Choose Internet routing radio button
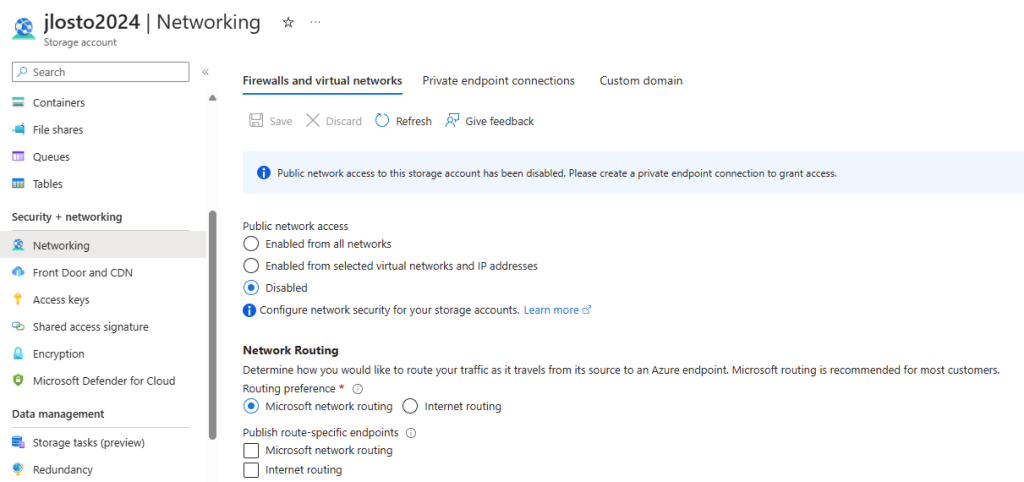 (410, 406)
